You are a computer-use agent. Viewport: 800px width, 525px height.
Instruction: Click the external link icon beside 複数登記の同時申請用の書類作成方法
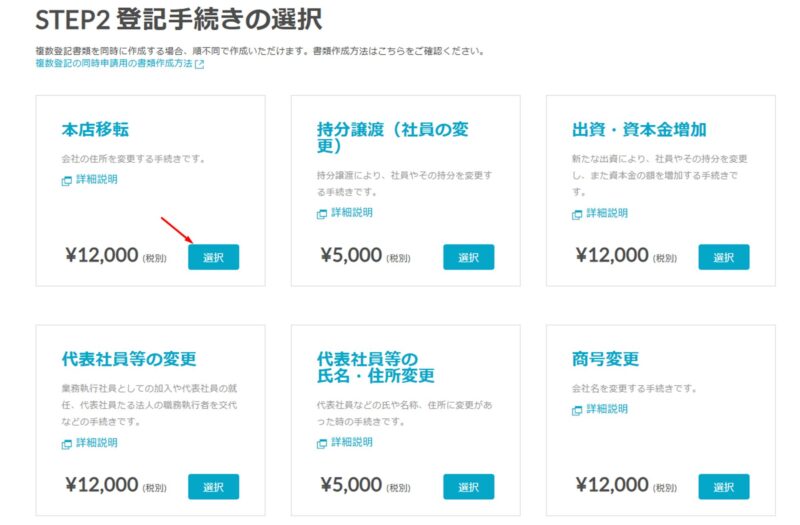199,64
